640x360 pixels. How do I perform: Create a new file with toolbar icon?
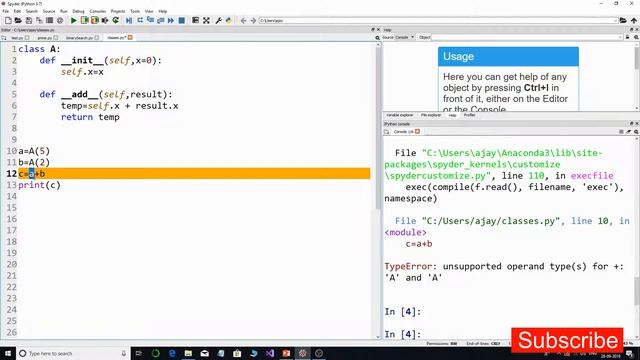[x=8, y=20]
